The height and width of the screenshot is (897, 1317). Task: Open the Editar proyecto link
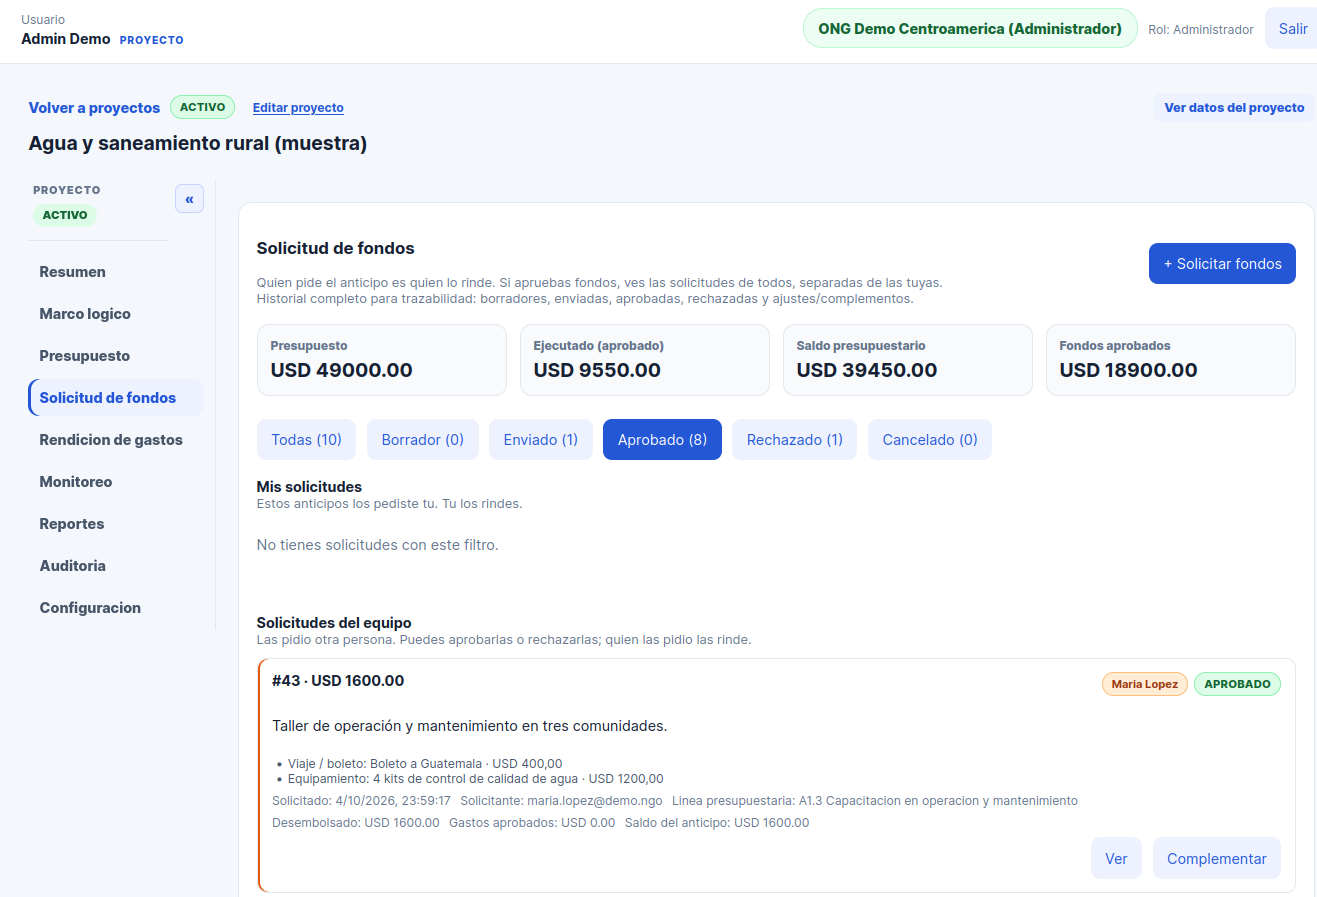[298, 108]
